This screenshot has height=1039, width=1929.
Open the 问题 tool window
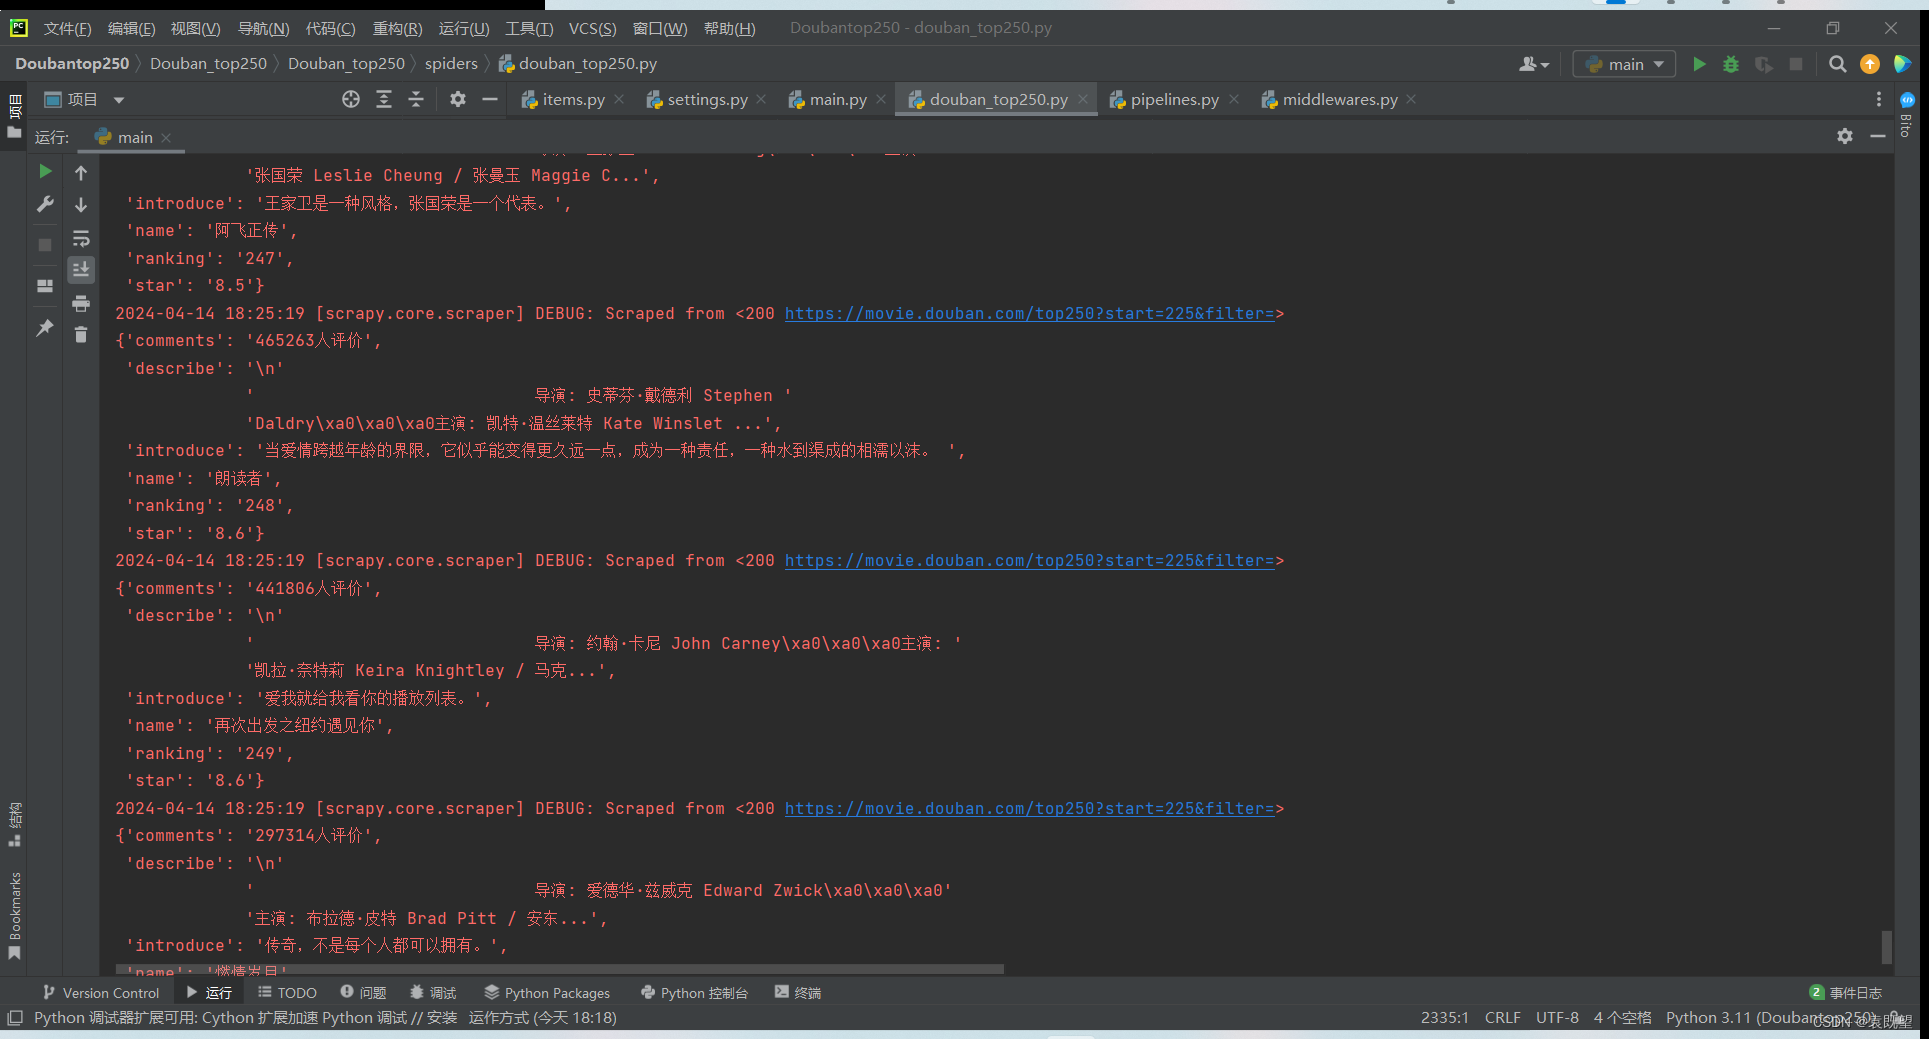point(363,992)
